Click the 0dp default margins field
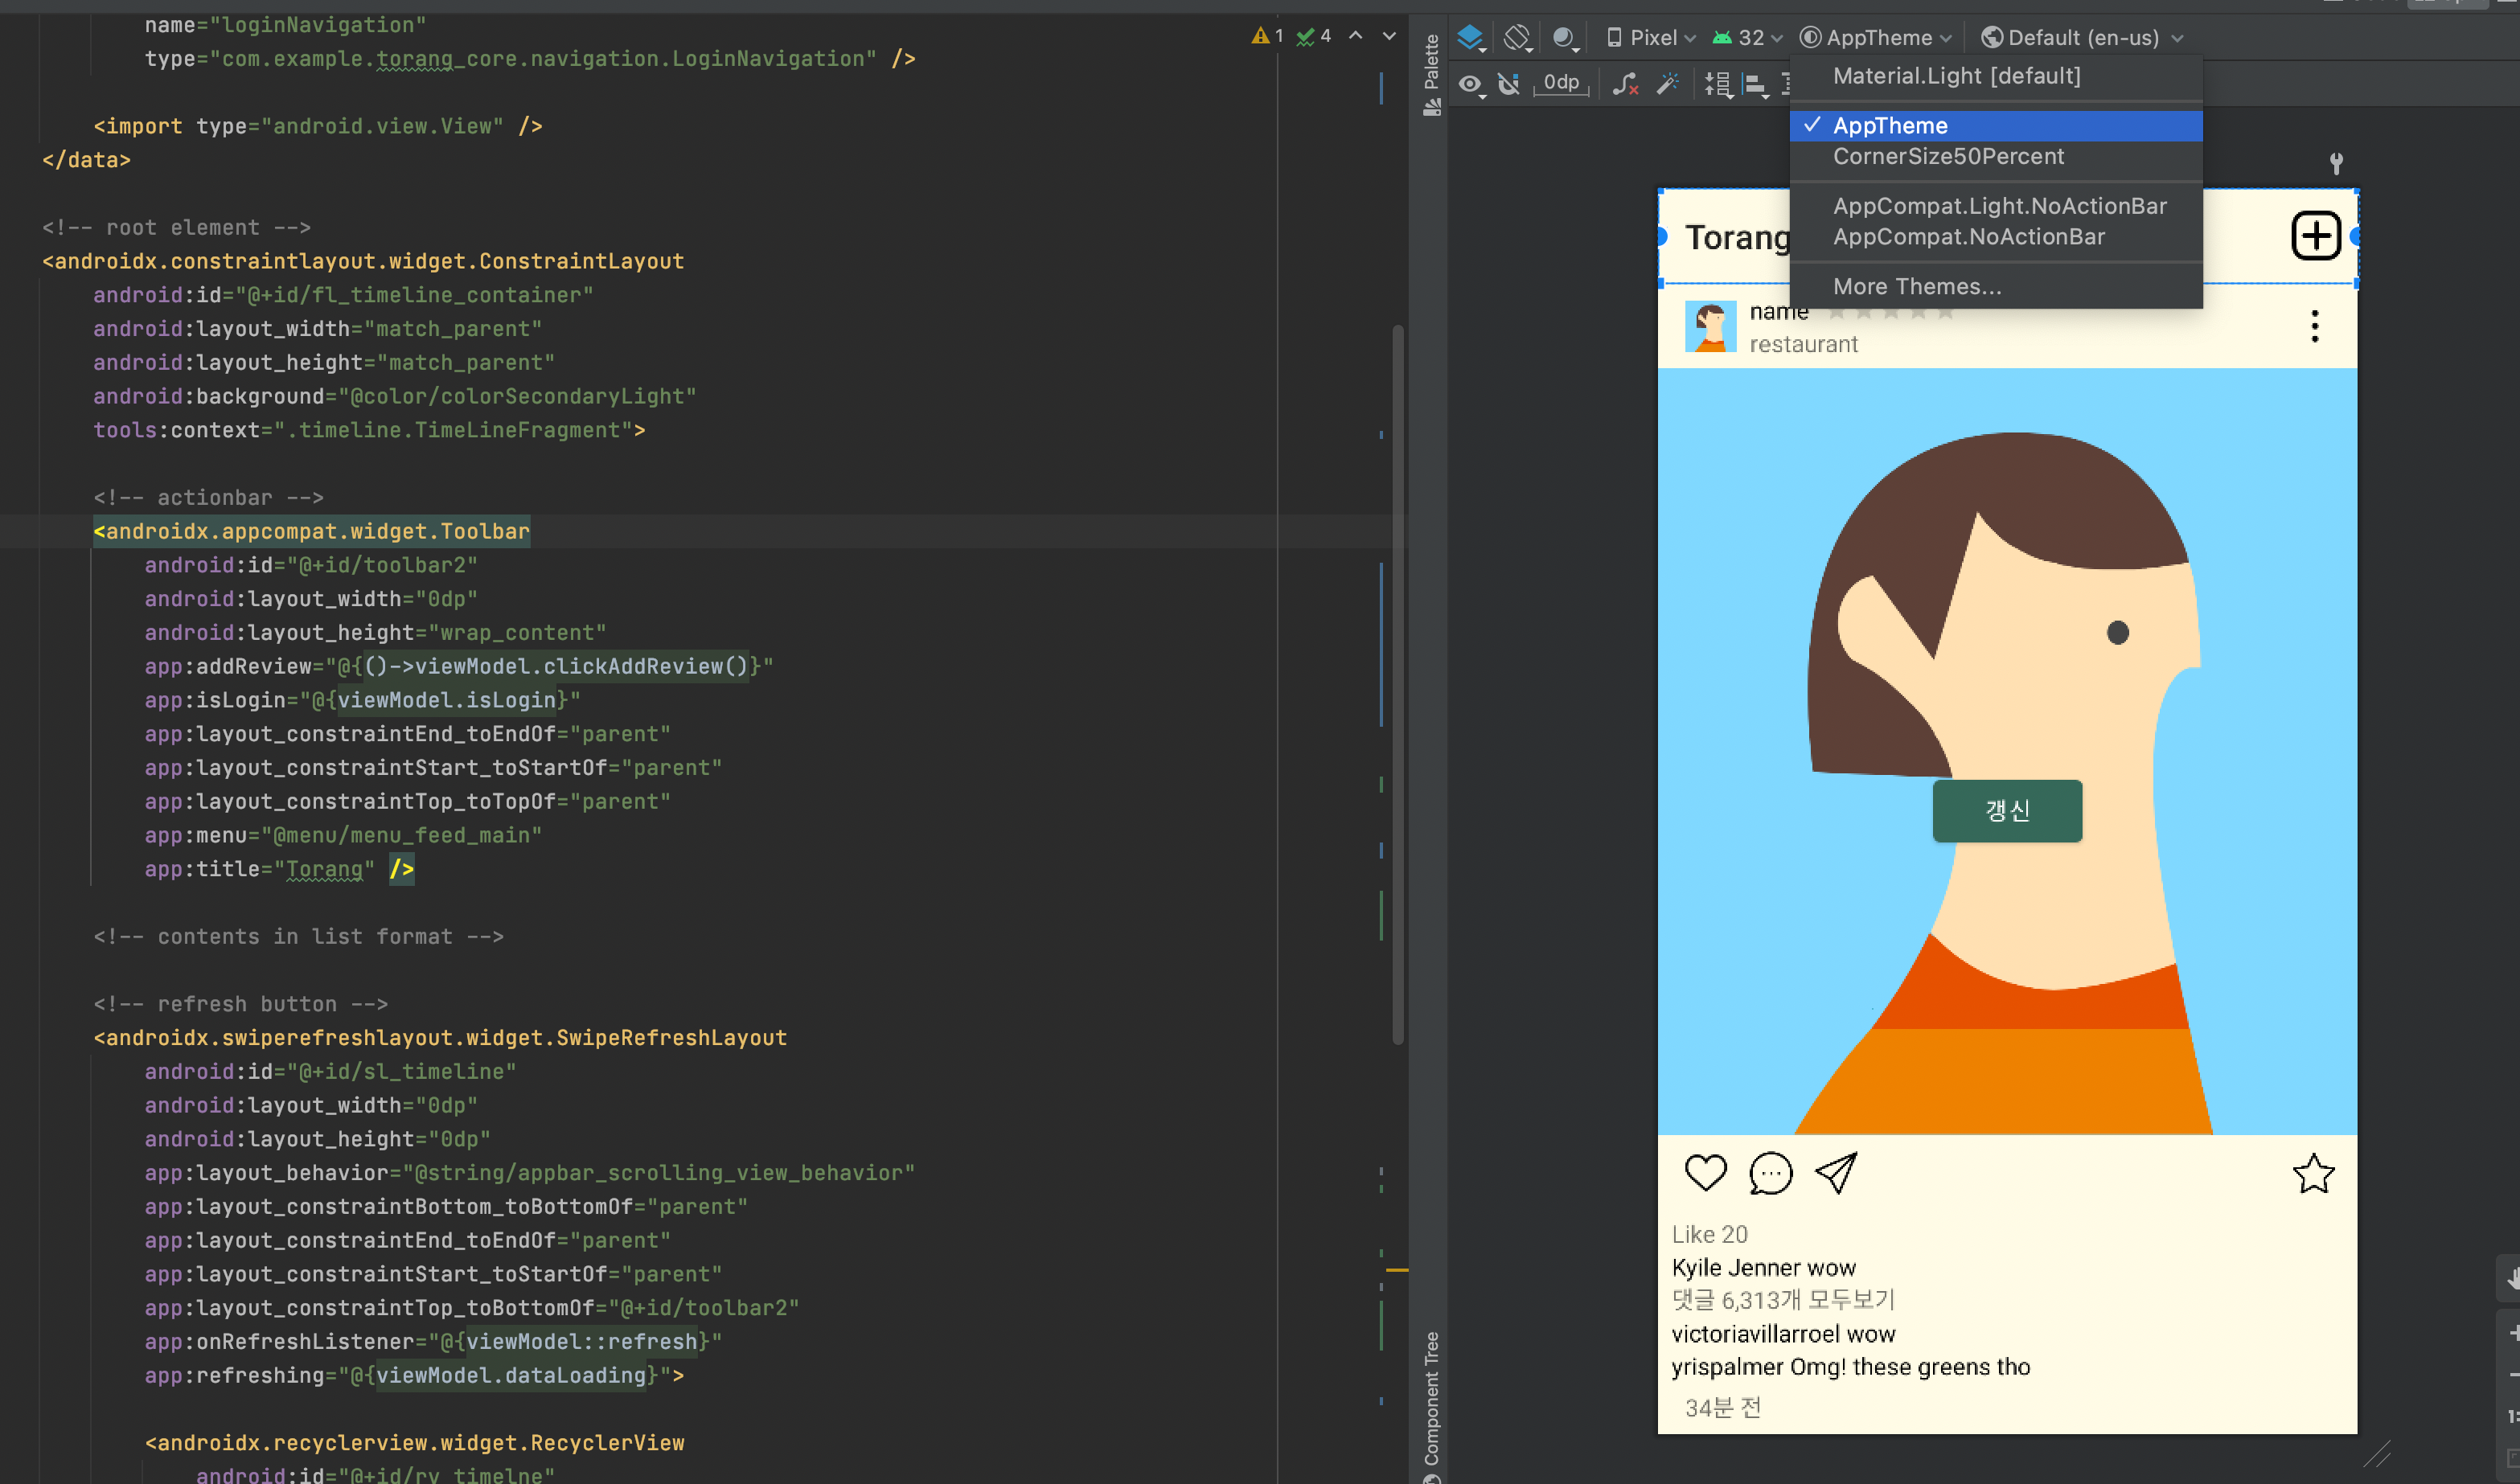2520x1484 pixels. click(1560, 83)
